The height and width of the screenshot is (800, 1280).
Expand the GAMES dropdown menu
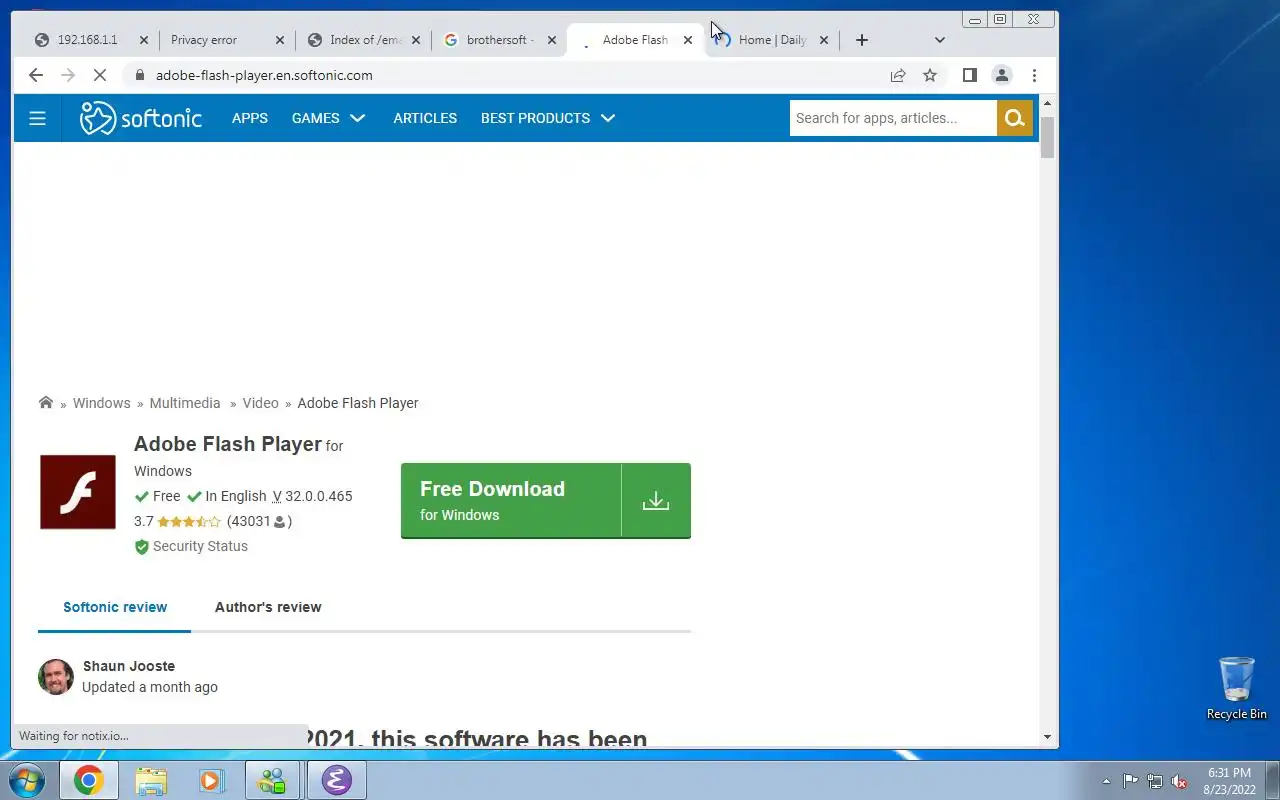tap(329, 118)
